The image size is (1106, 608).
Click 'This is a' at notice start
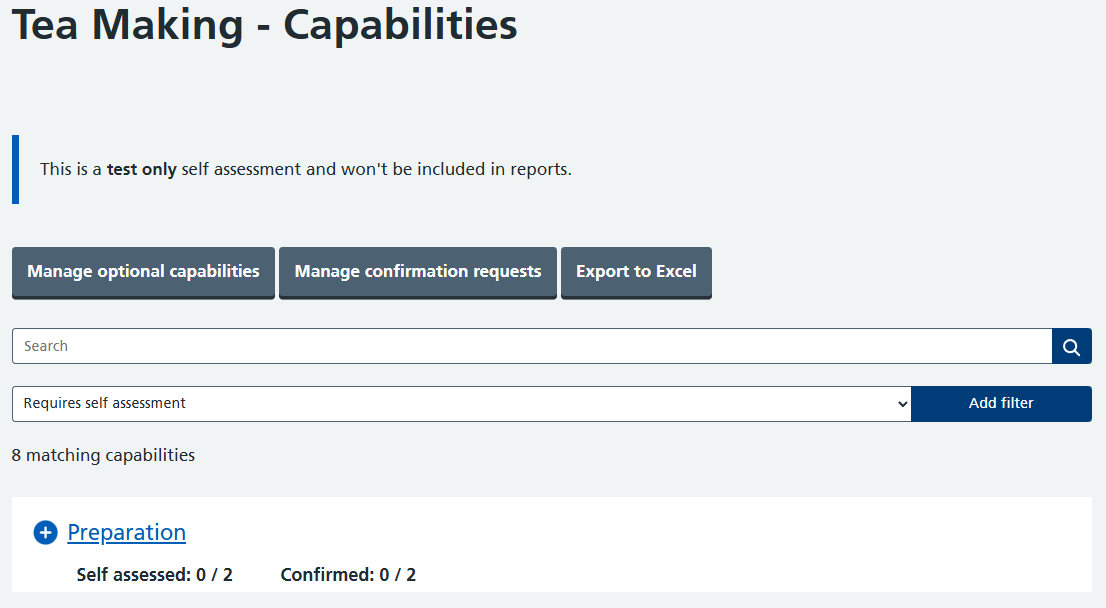(x=70, y=170)
